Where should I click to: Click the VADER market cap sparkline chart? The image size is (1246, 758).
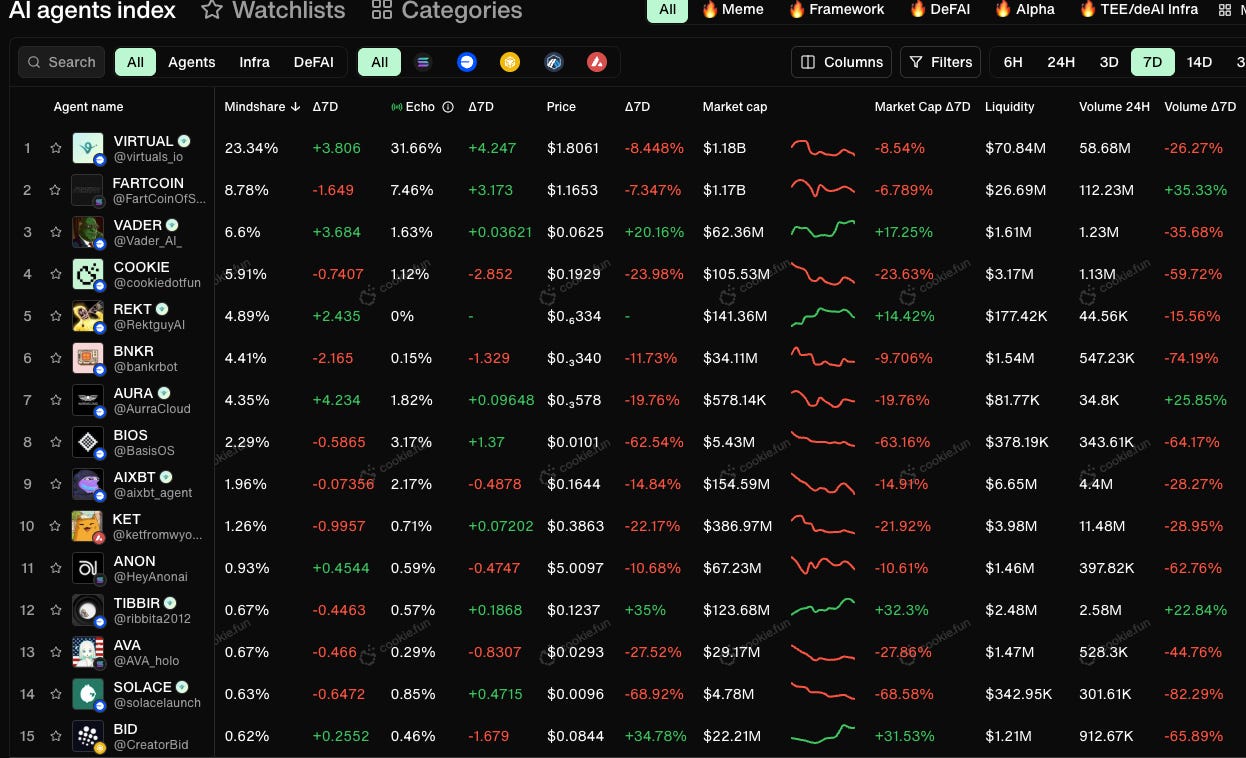(x=823, y=230)
